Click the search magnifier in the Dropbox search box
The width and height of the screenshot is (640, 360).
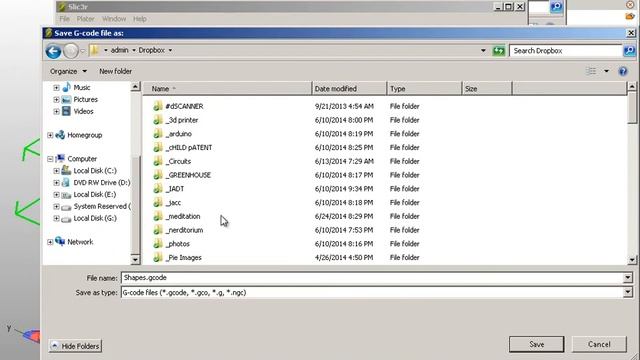click(x=629, y=51)
